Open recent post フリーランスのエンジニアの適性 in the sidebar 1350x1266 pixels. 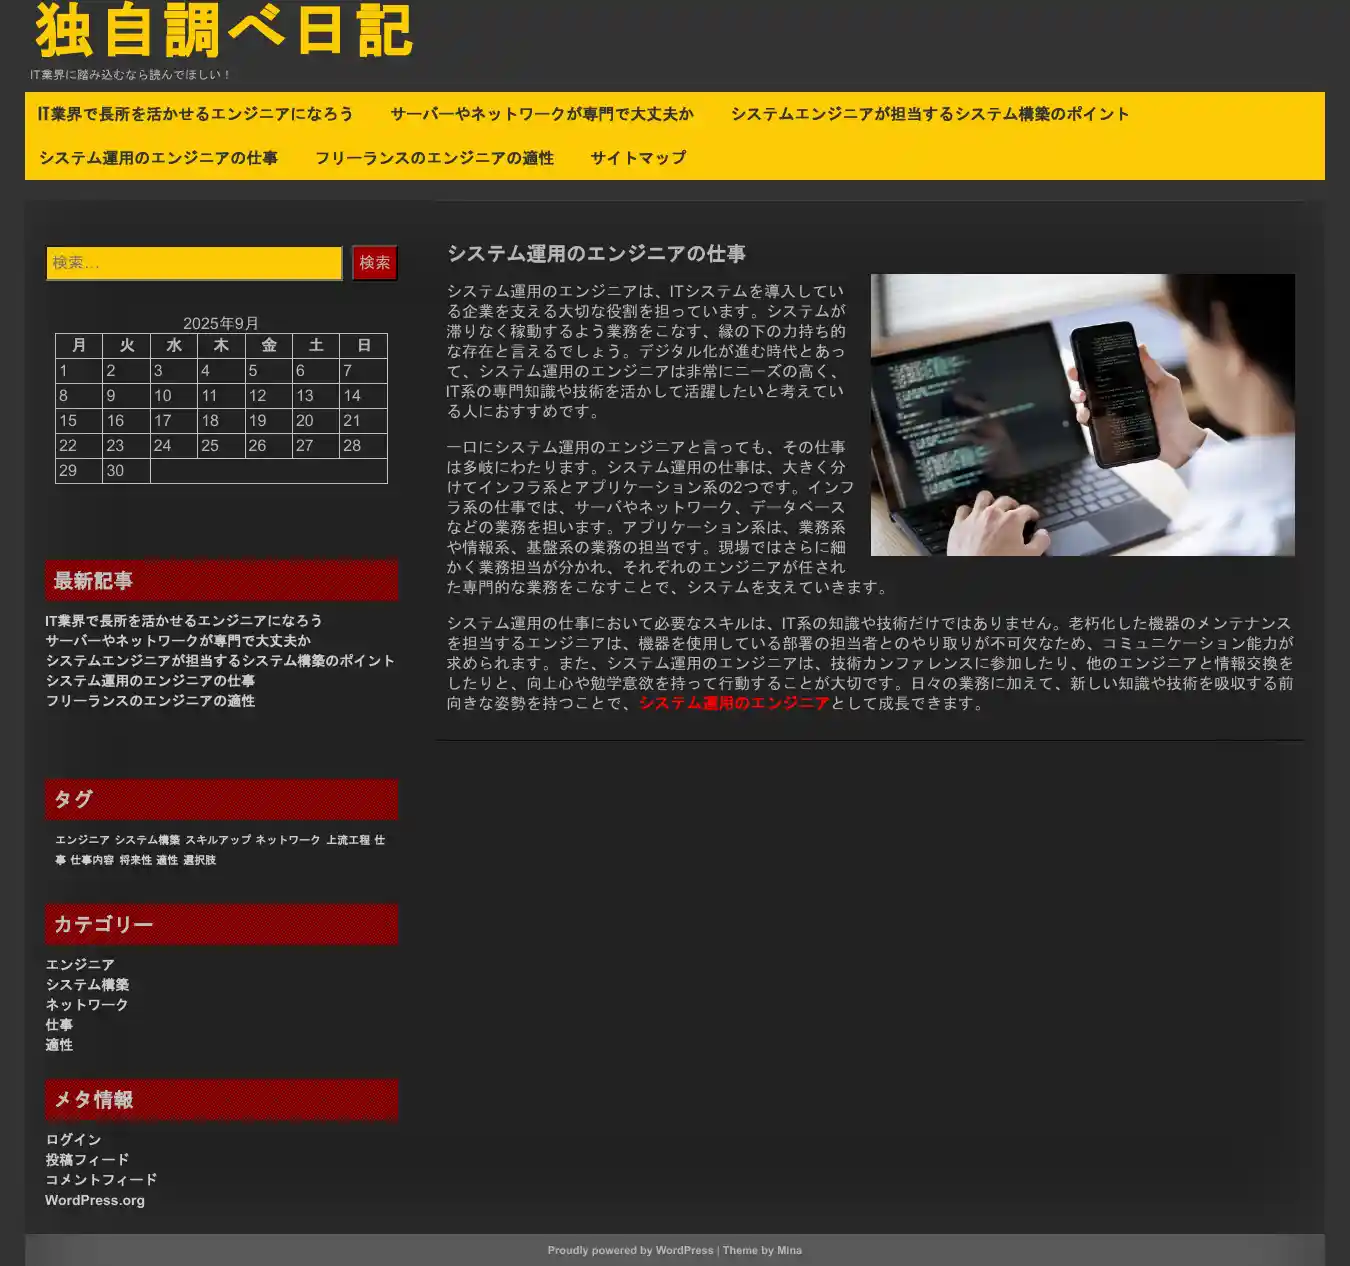point(150,701)
